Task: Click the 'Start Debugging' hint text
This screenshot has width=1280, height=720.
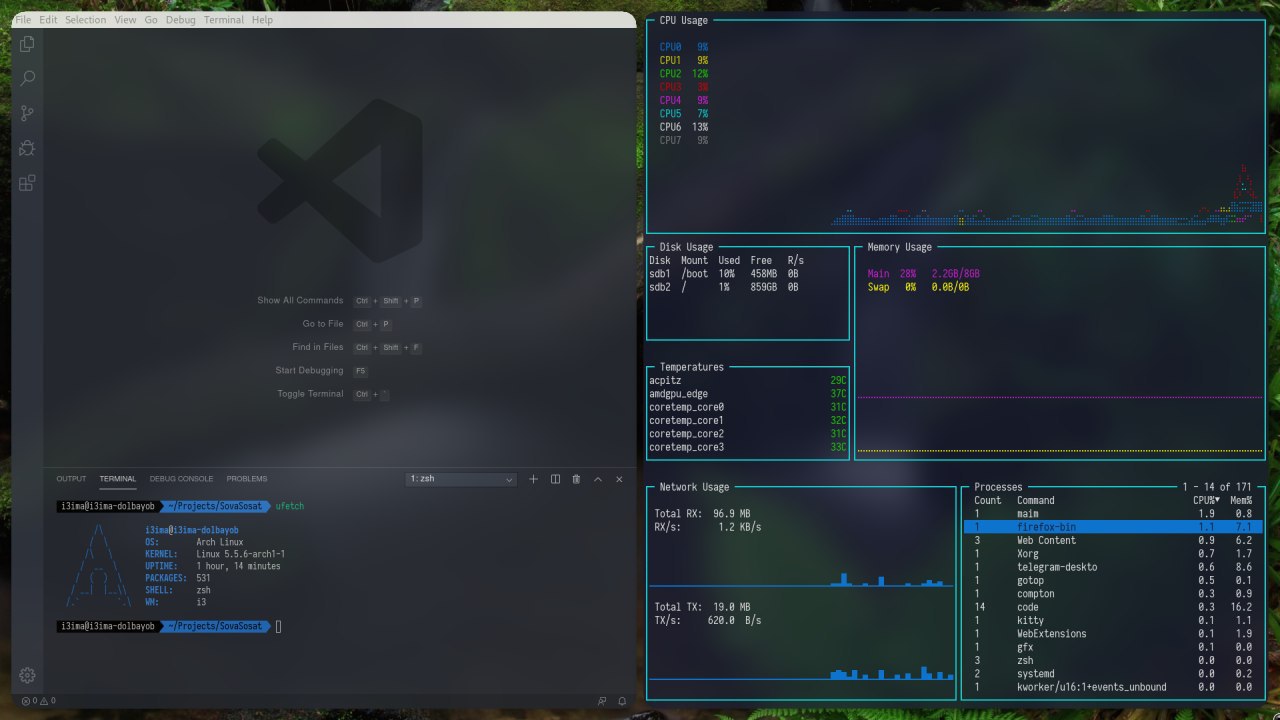Action: (x=309, y=370)
